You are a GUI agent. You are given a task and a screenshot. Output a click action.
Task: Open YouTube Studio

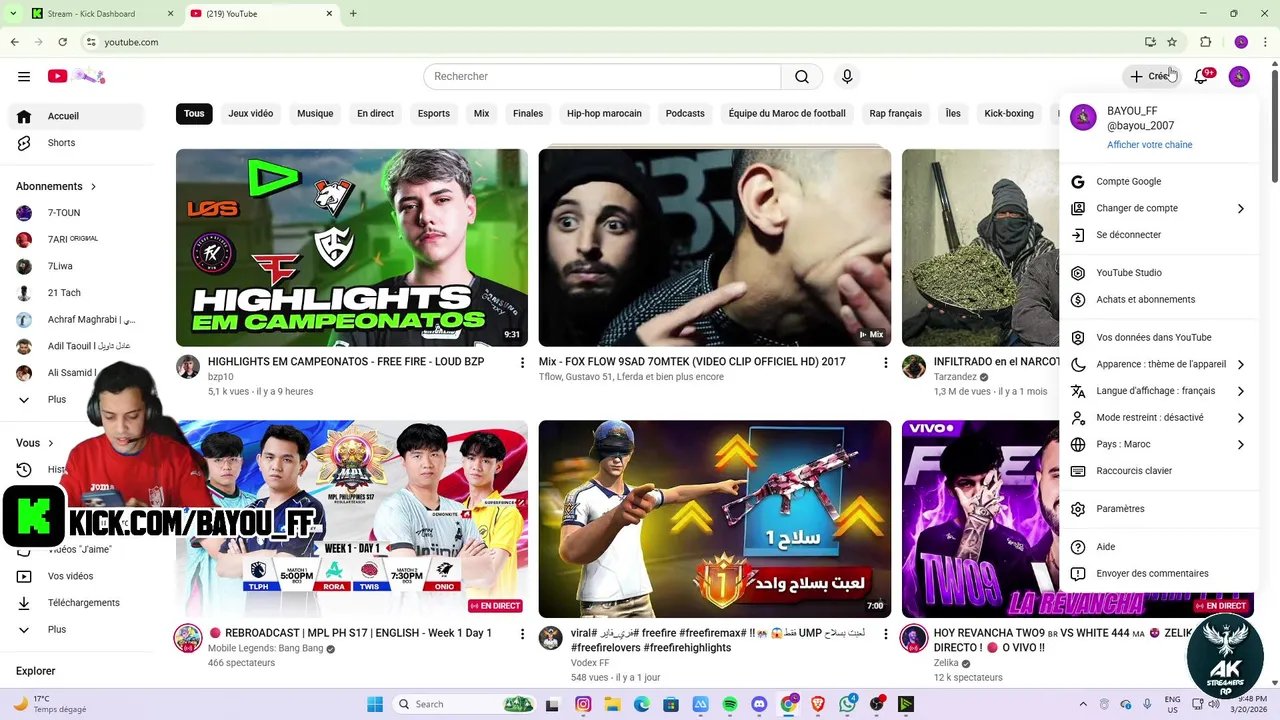(x=1160, y=273)
